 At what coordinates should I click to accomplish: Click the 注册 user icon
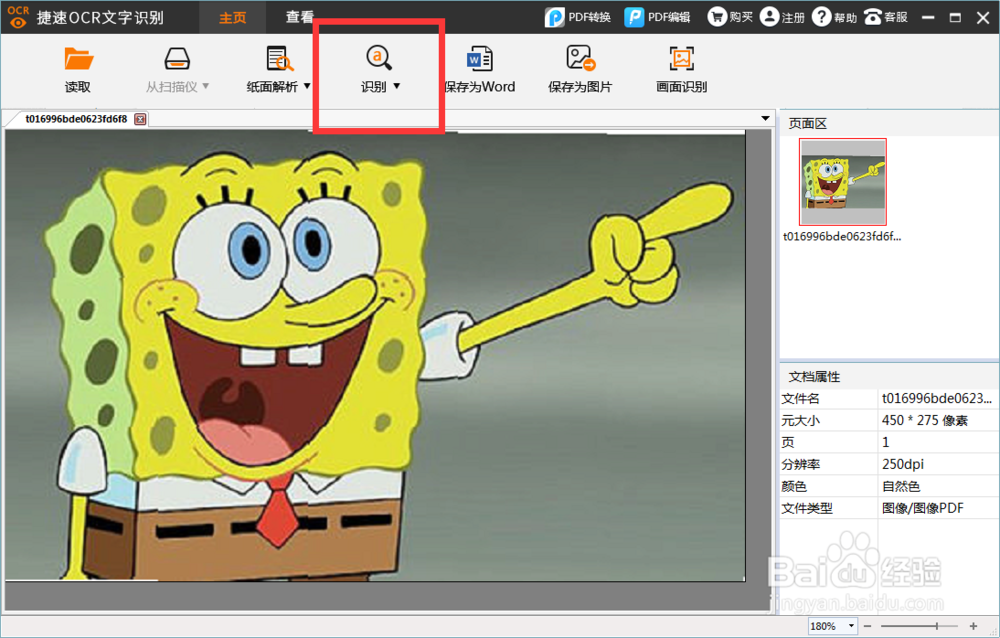click(770, 17)
